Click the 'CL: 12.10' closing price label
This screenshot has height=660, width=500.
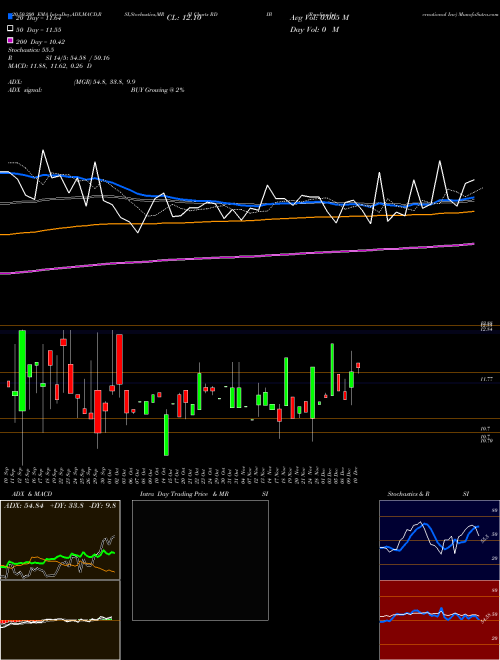pyautogui.click(x=184, y=18)
